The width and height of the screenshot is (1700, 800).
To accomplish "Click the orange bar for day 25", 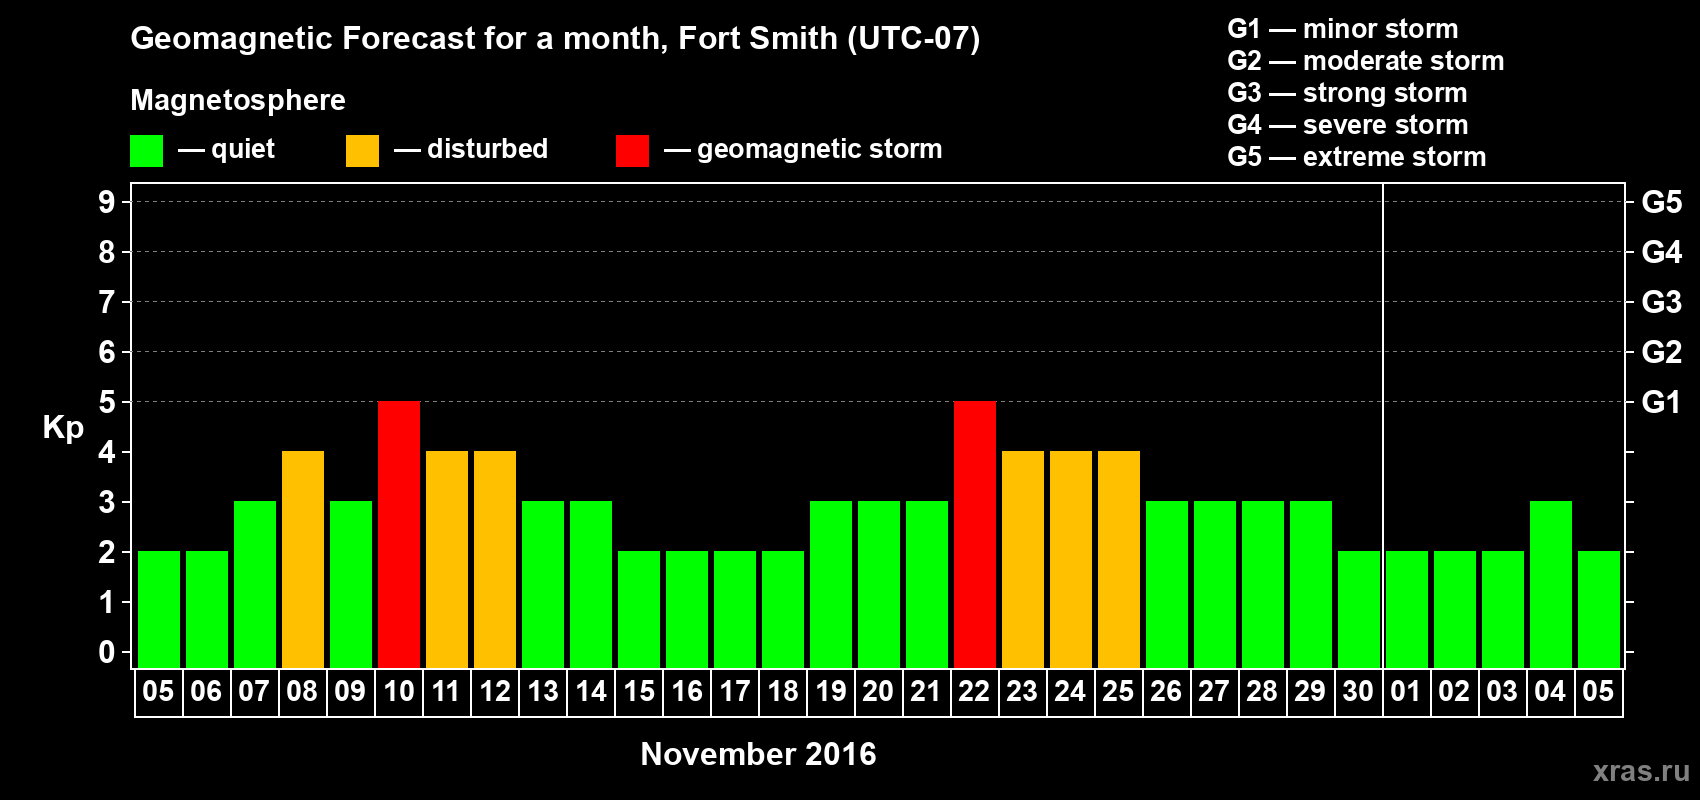I will point(1119,559).
